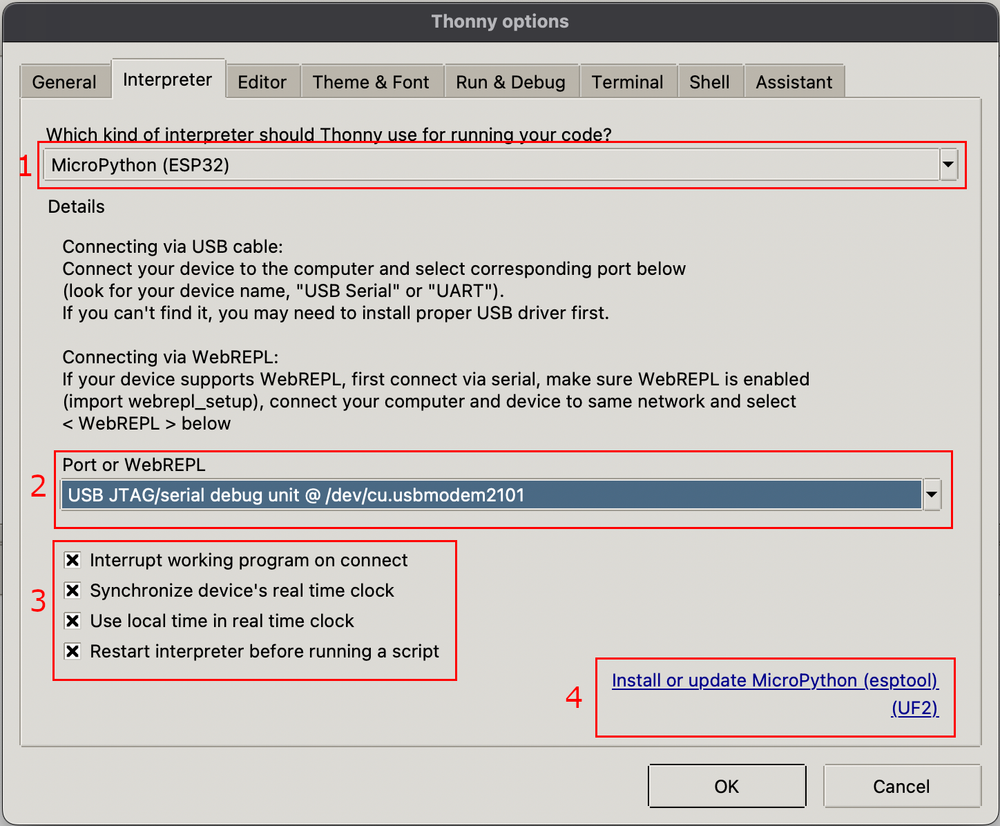The width and height of the screenshot is (1000, 826).
Task: Open the interpreter kind dropdown arrow
Action: tap(947, 164)
